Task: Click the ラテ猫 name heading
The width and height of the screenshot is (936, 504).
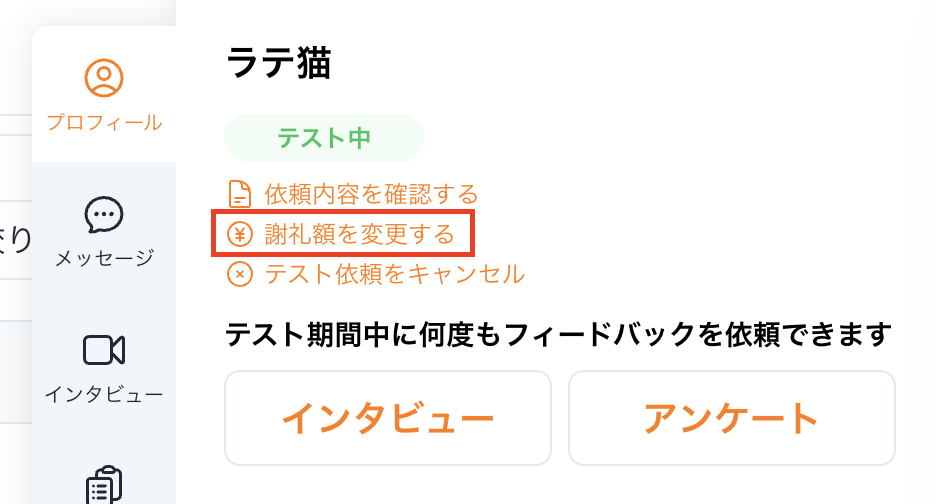Action: 279,65
